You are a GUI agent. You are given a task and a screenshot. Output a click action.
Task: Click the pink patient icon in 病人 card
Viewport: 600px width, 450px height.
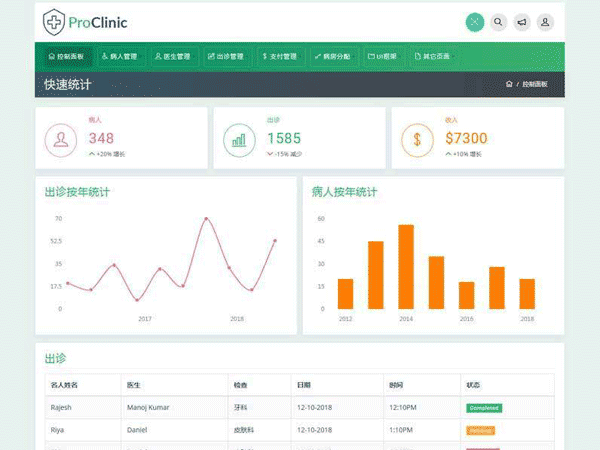tap(62, 139)
